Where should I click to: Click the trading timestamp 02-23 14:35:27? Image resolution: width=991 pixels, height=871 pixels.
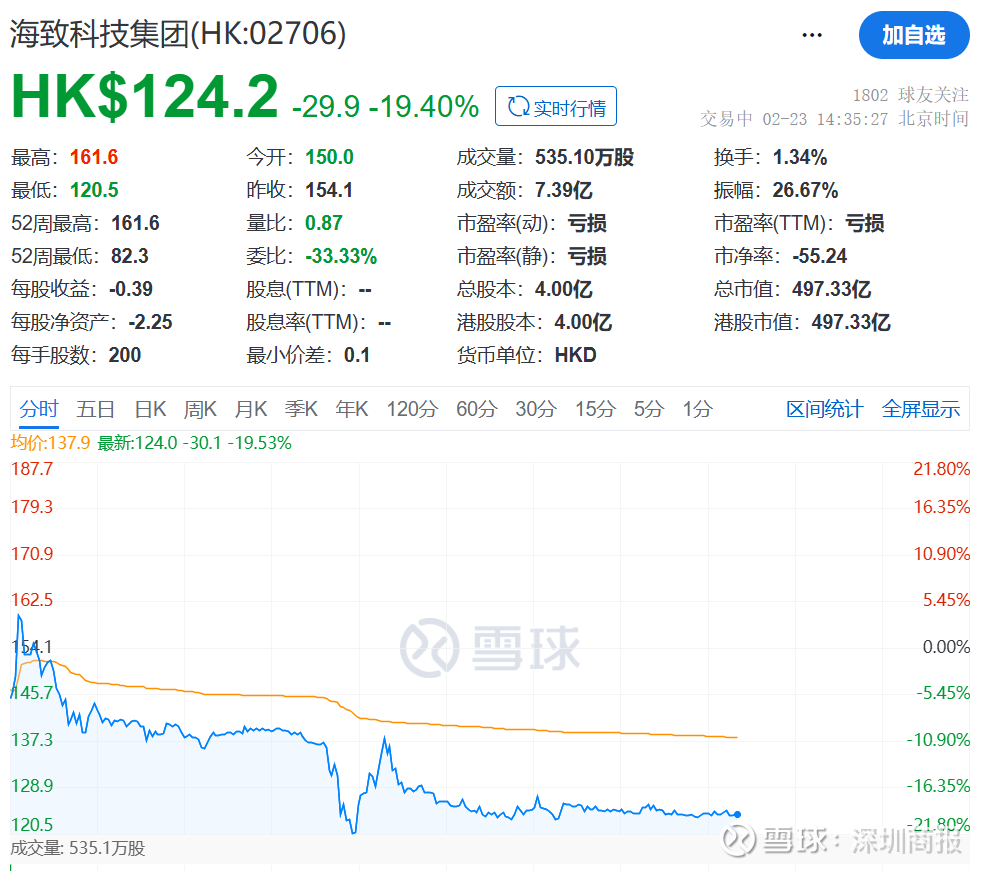tap(825, 119)
